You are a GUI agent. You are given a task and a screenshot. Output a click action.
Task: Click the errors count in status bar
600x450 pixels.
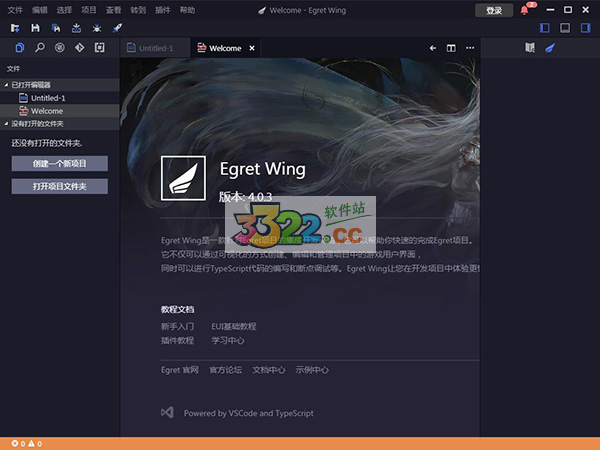click(x=18, y=444)
